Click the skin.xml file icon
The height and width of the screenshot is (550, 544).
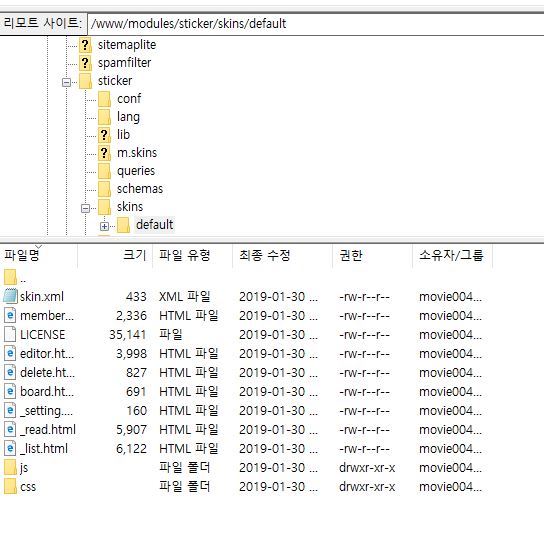click(x=10, y=296)
